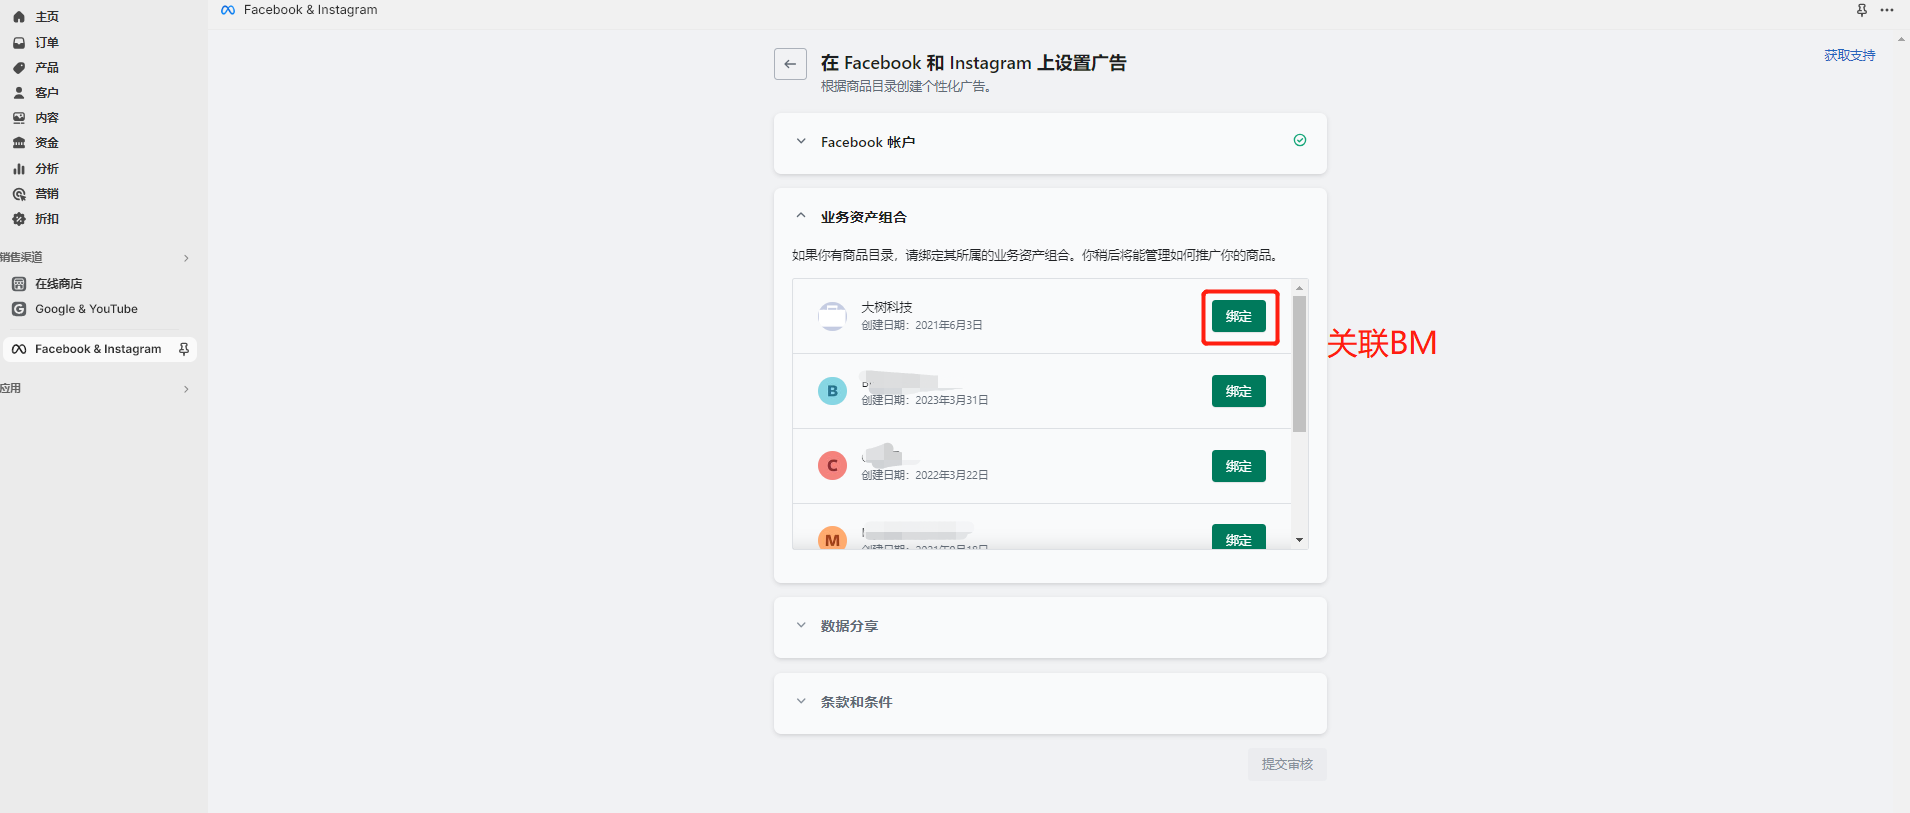
Task: Click 绑定 for the C account
Action: (x=1239, y=466)
